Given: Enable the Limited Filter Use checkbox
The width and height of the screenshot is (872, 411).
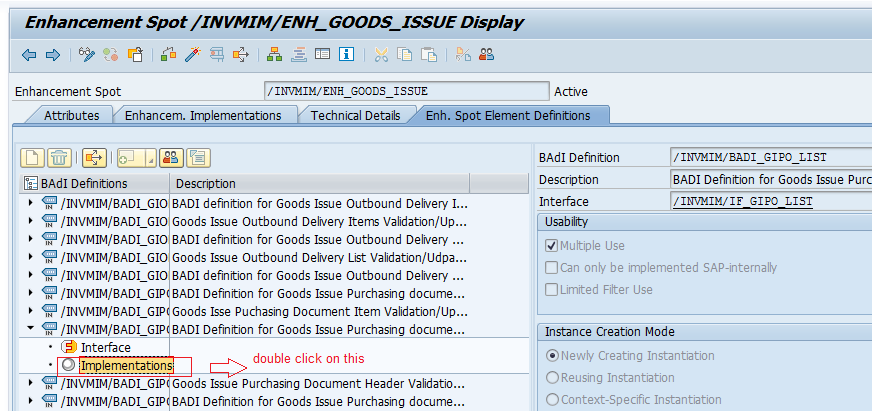Looking at the screenshot, I should click(551, 290).
